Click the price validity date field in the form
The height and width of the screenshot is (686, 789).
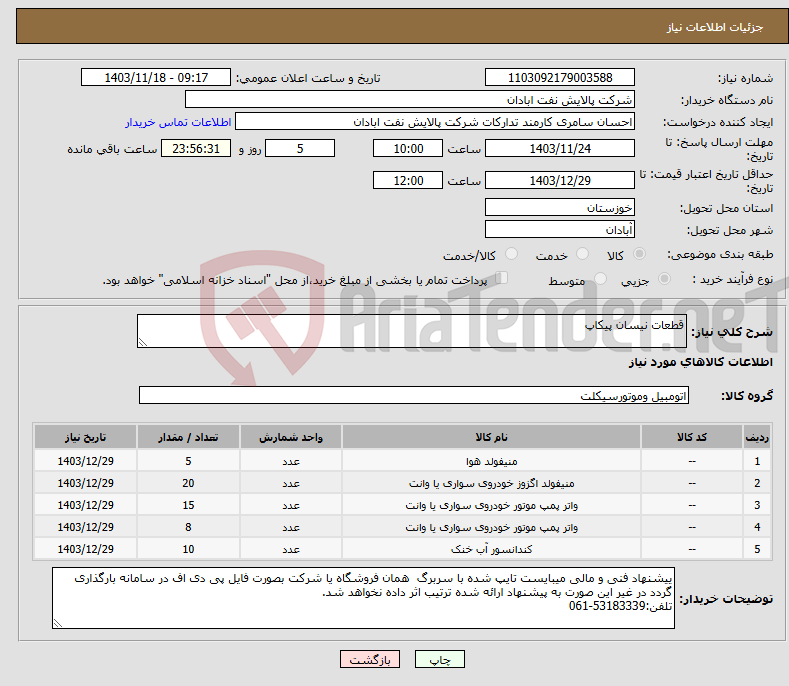coord(560,180)
